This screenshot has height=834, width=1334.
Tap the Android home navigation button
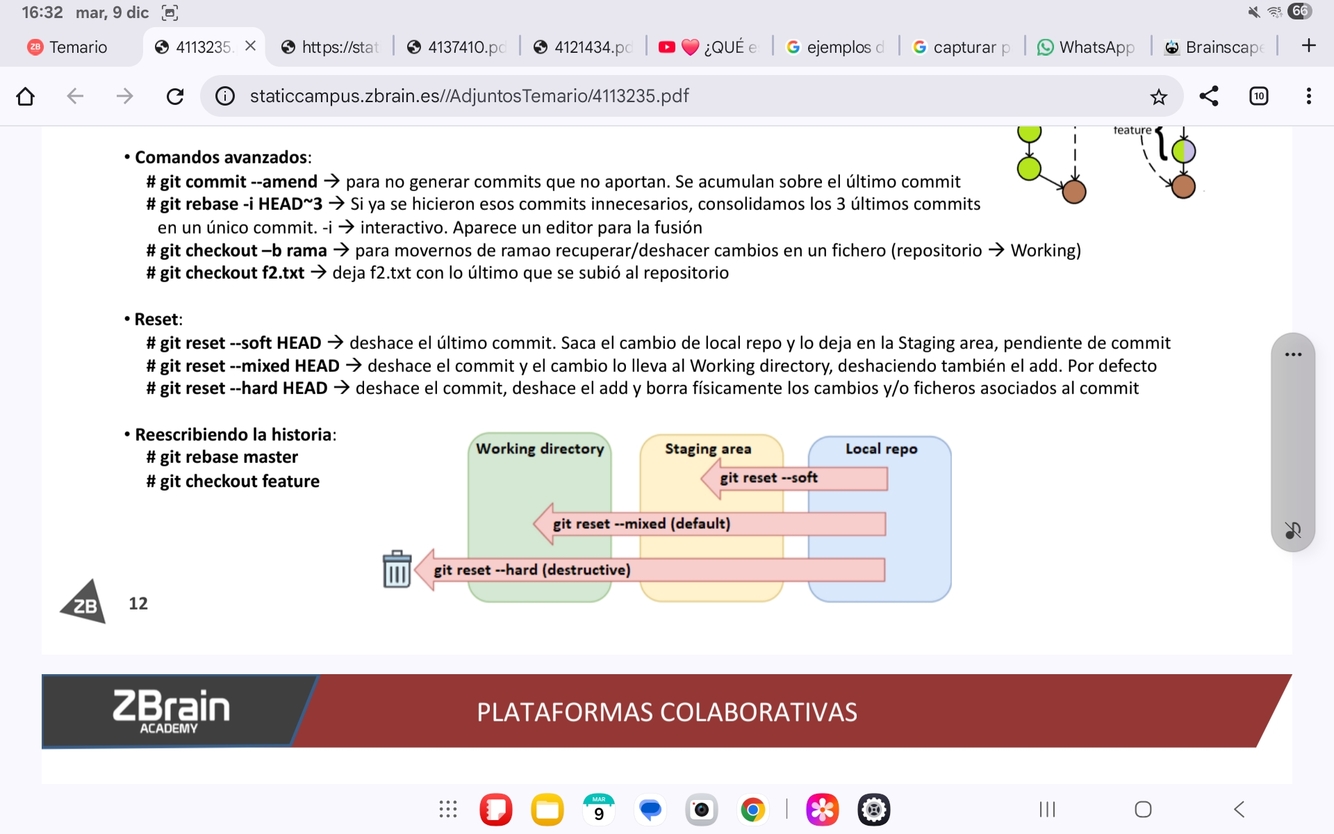click(1143, 809)
